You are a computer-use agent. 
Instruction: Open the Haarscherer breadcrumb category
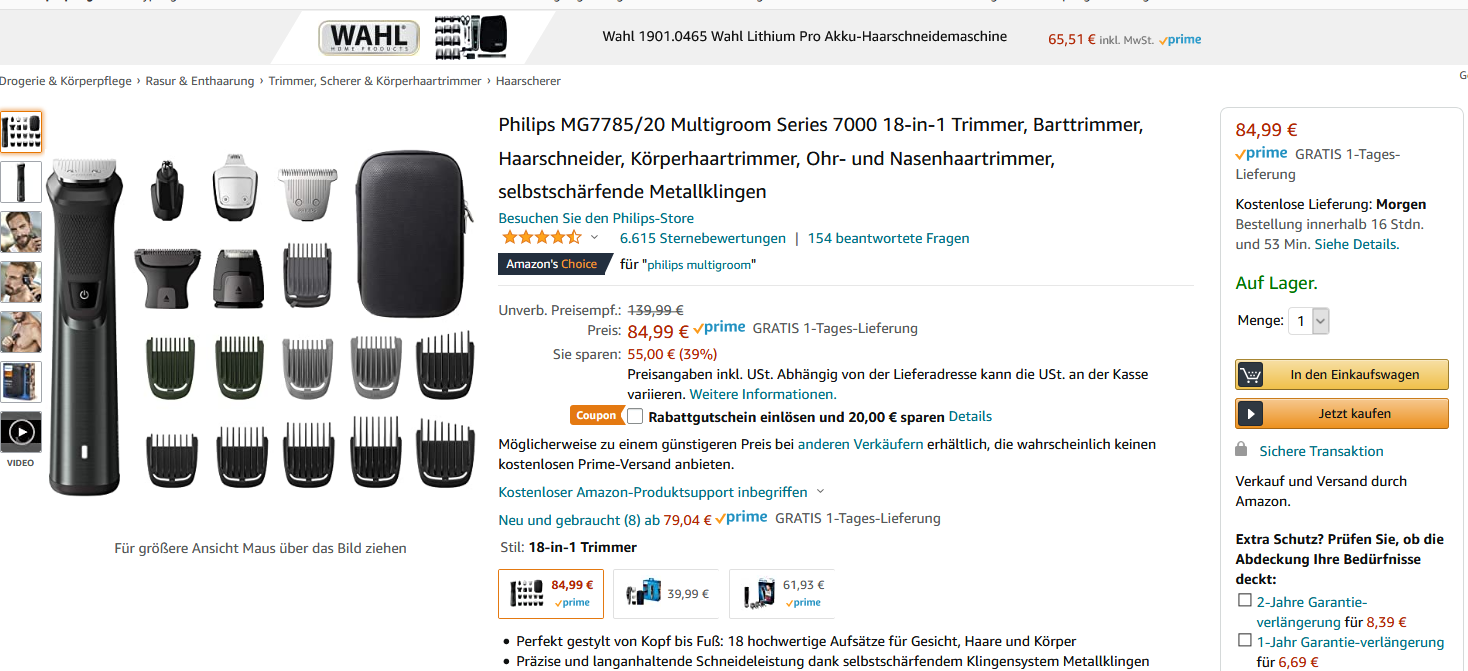[528, 81]
